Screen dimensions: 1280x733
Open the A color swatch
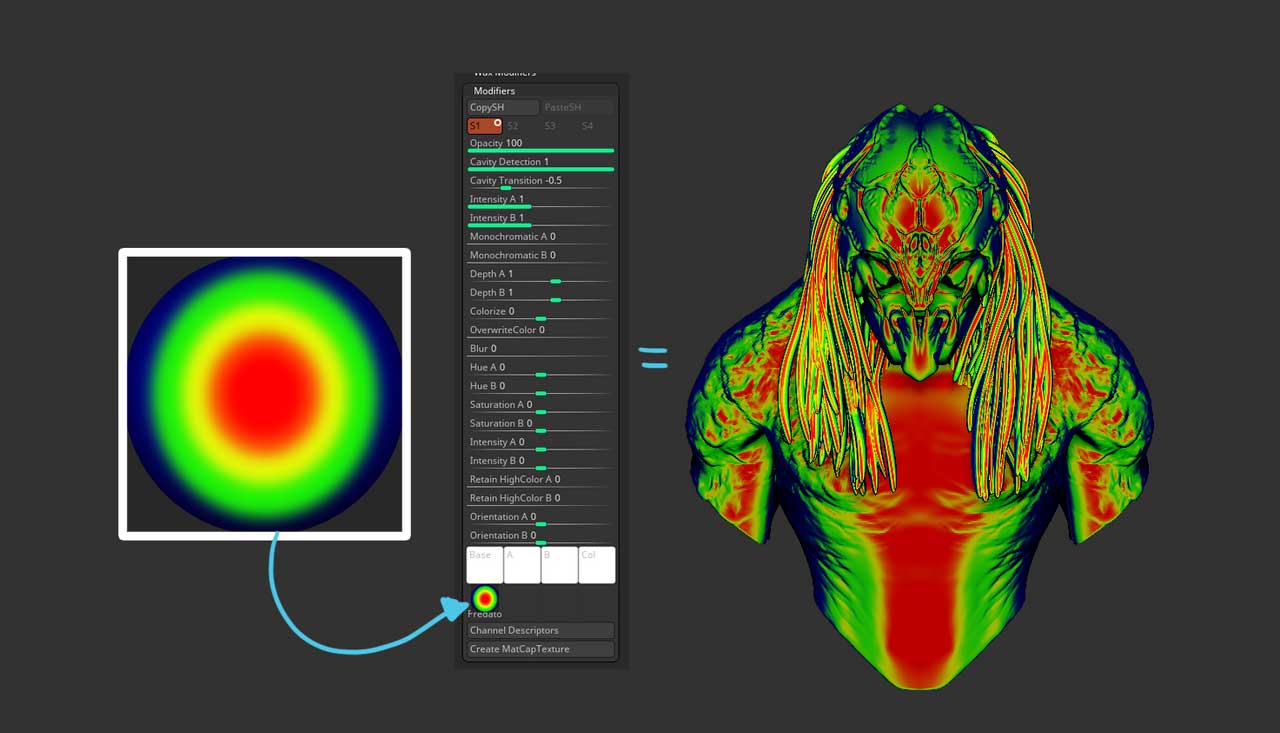tap(522, 565)
